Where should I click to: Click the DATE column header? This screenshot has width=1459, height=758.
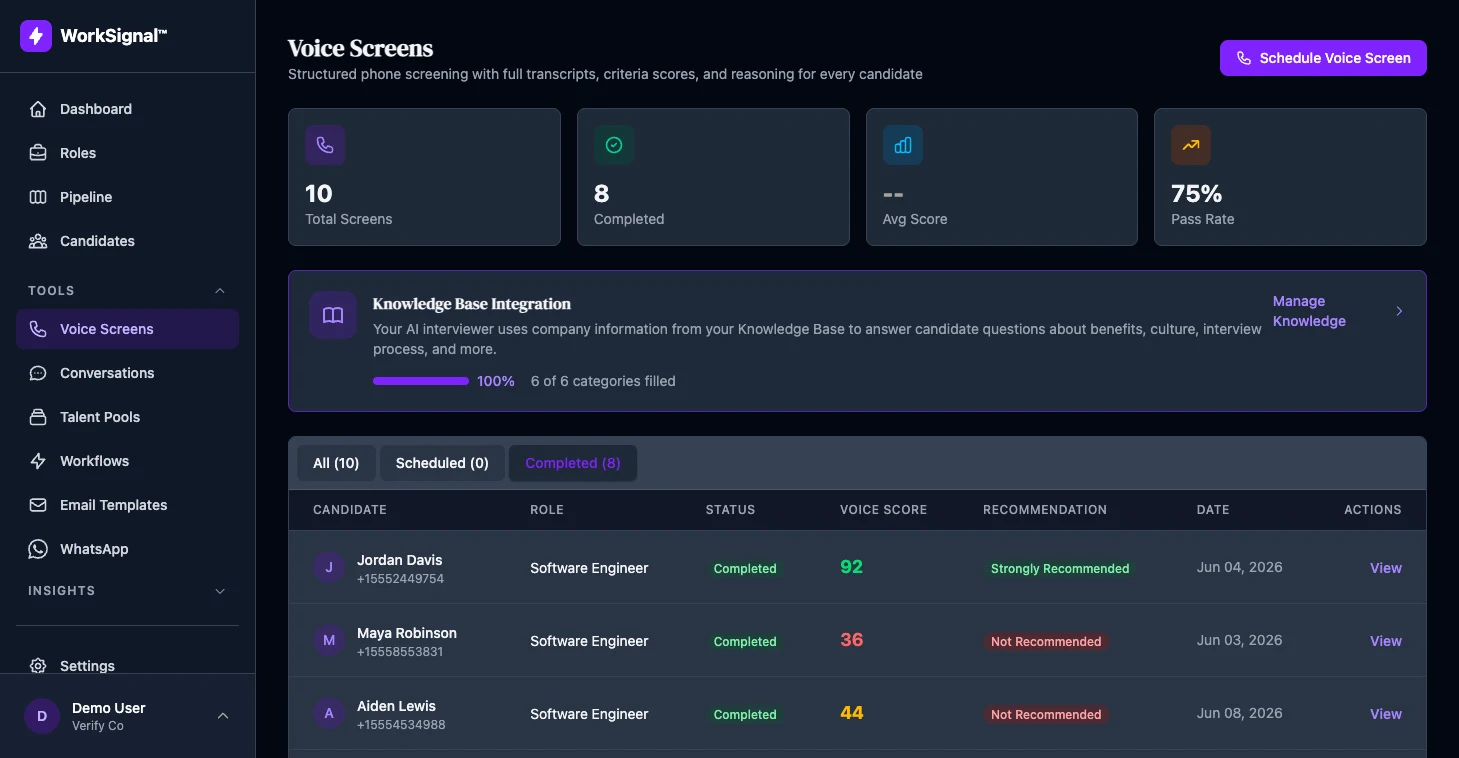point(1213,510)
